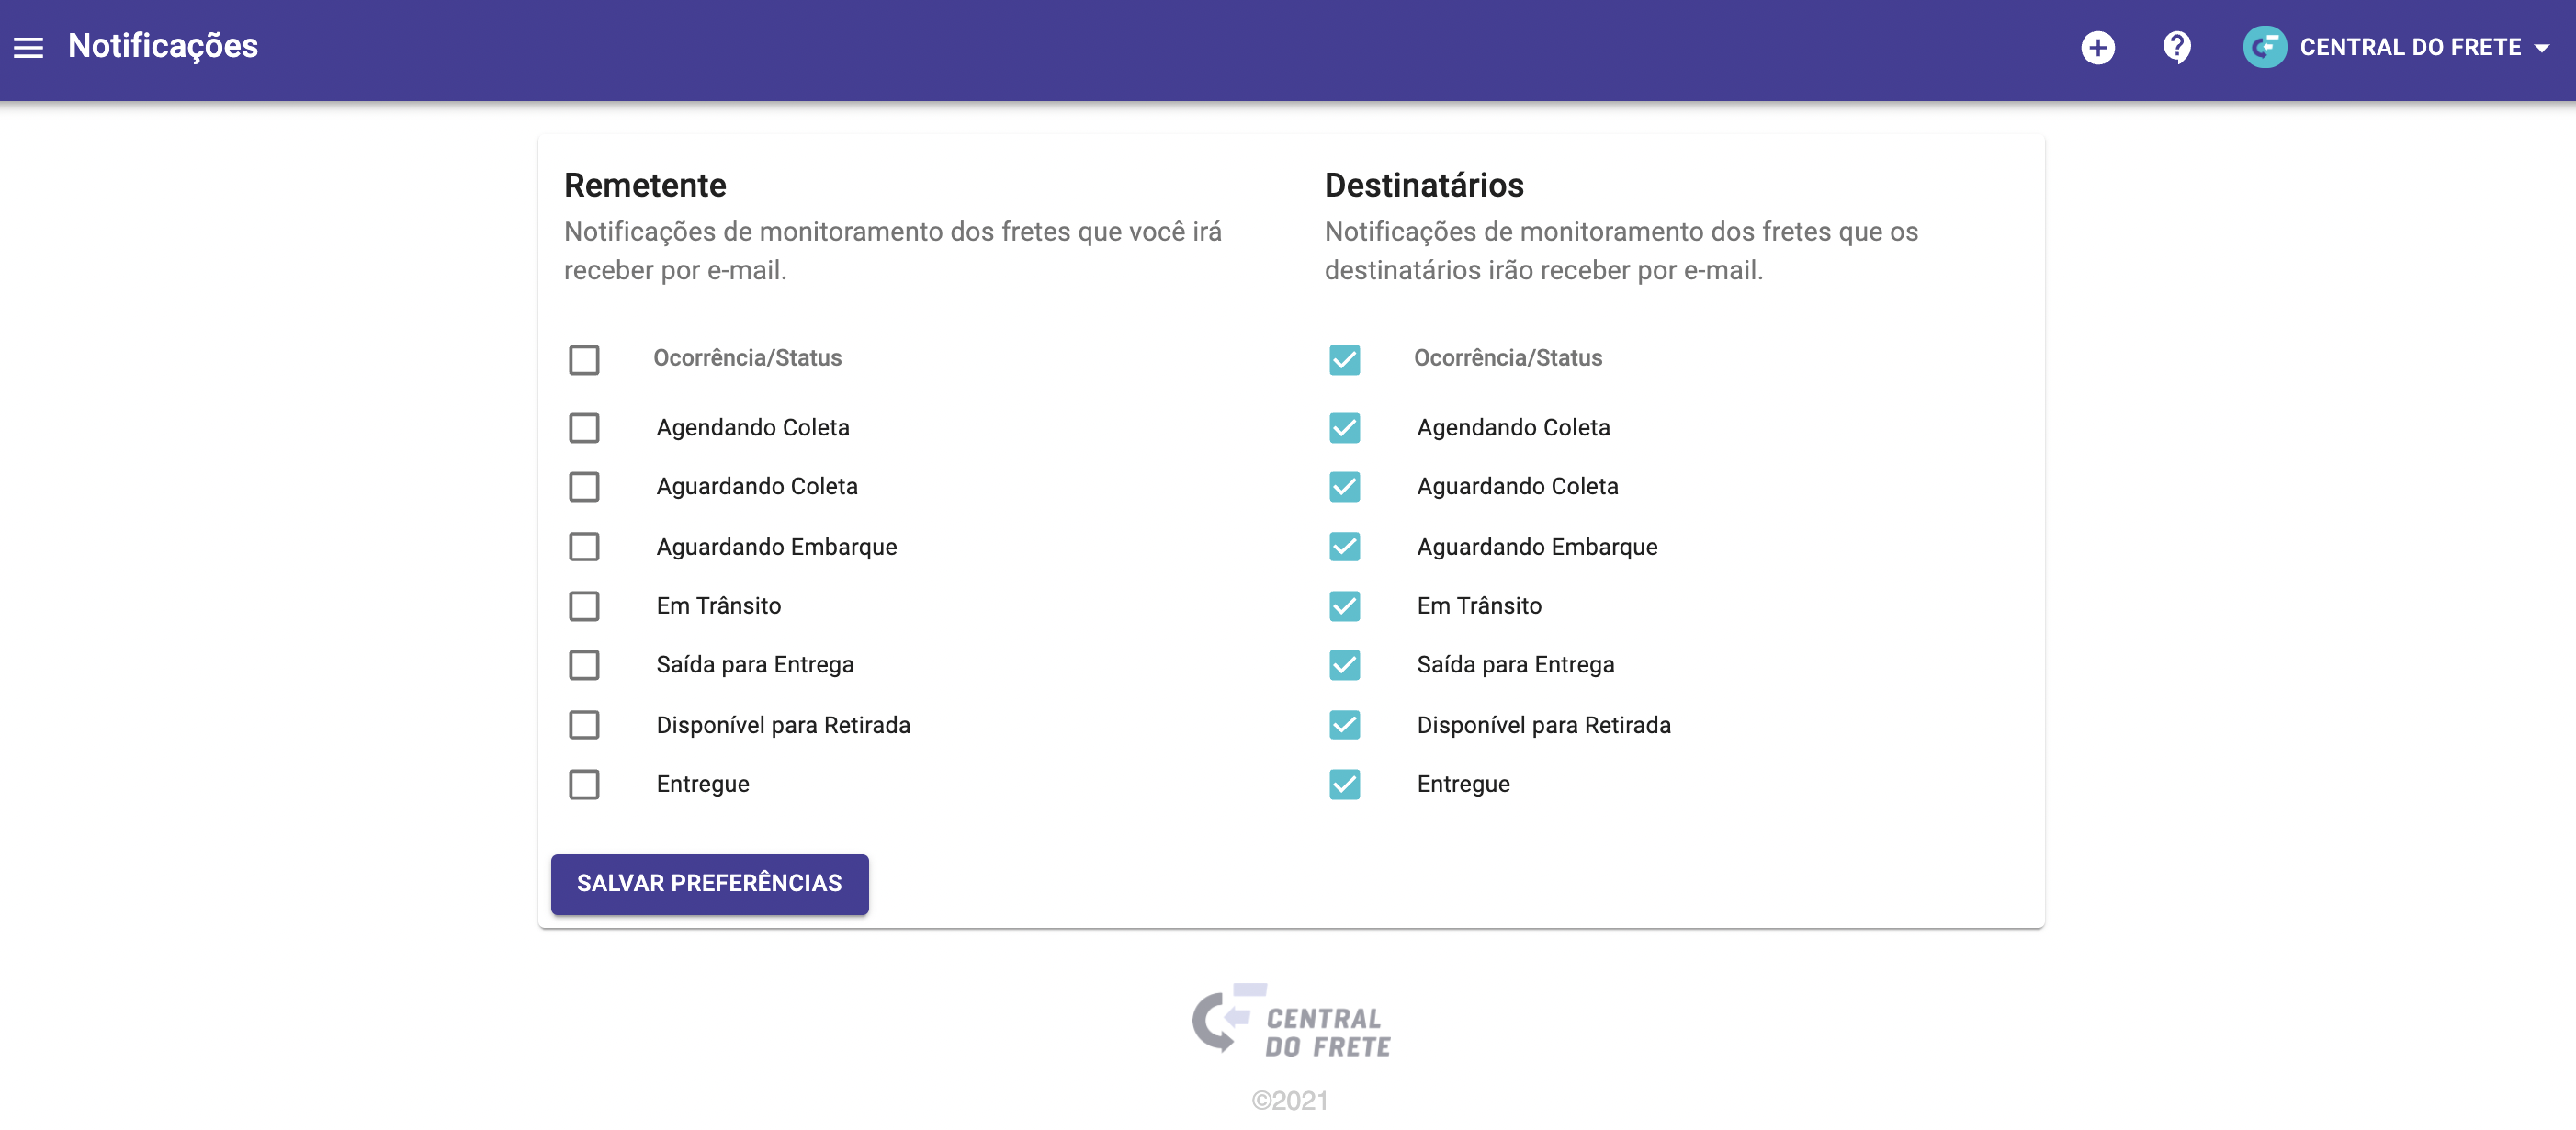Uncheck Destinatários Disponível para Retirada checkbox
Viewport: 2576px width, 1130px height.
[1344, 725]
